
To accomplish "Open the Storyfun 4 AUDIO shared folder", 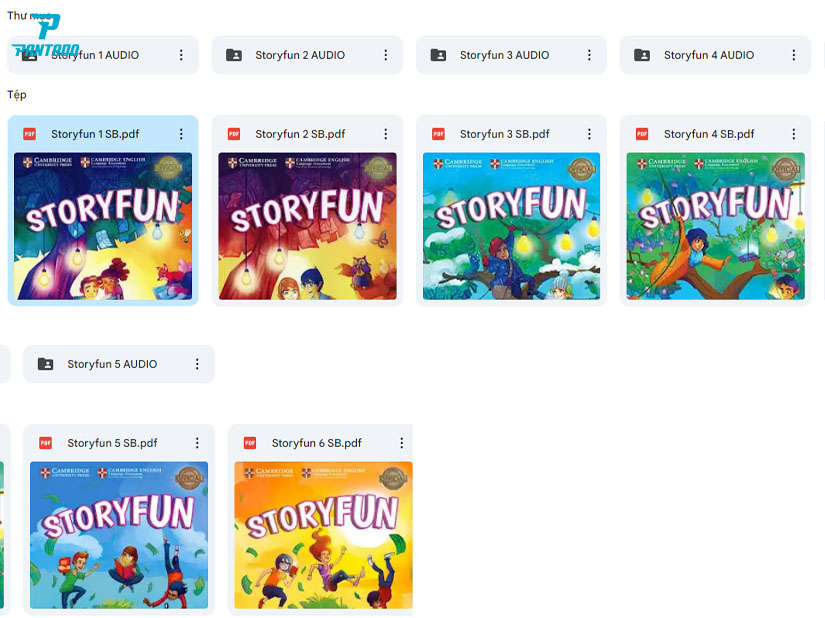I will pos(708,55).
